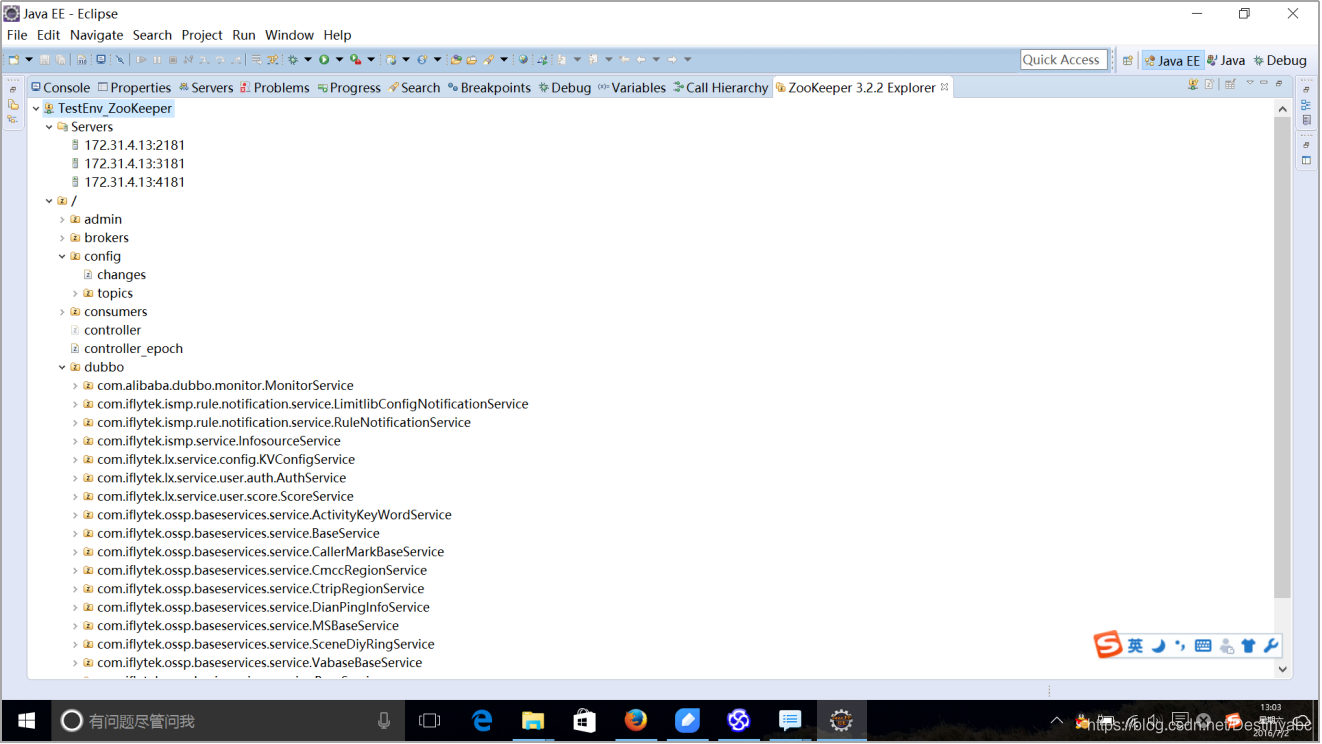Open the Window menu
Viewport: 1322px width, 744px height.
(x=290, y=35)
